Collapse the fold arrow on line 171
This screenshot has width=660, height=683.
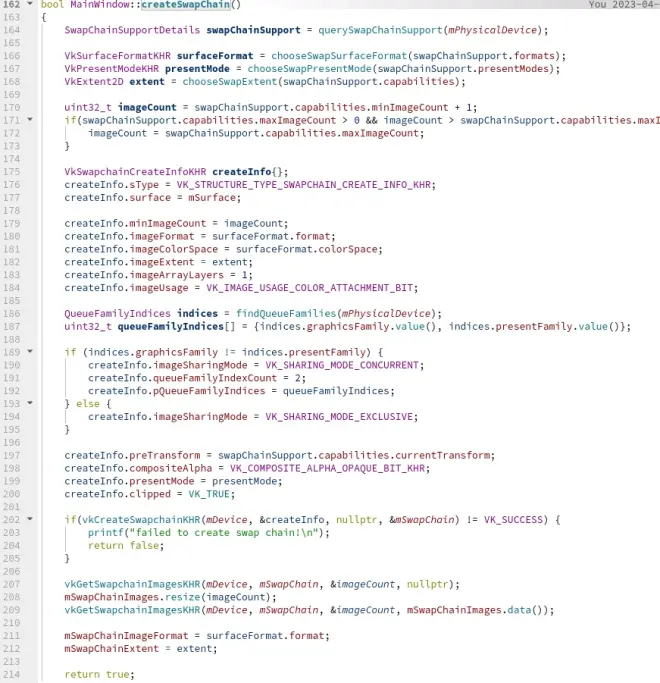(30, 119)
